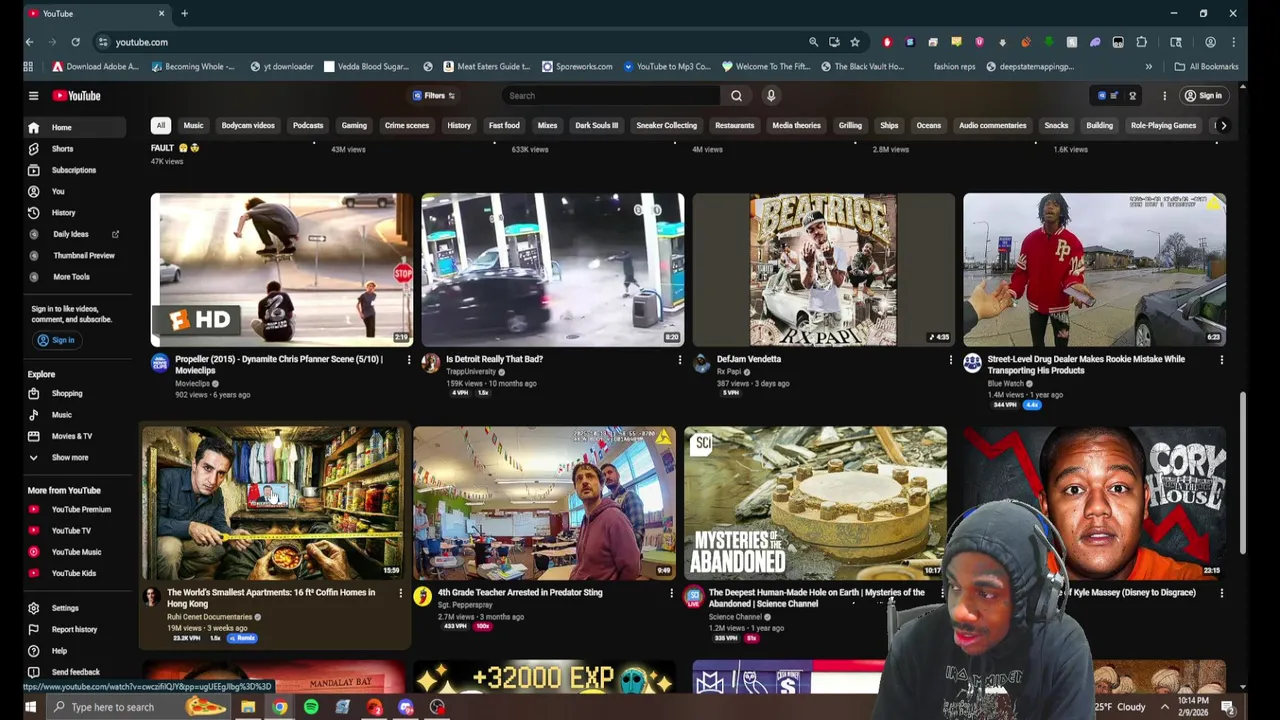
Task: Click the search magnifier button
Action: coord(736,96)
